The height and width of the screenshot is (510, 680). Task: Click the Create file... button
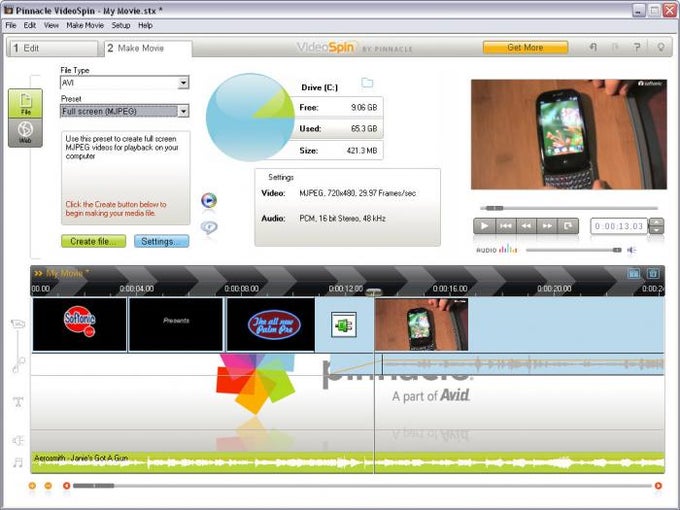94,241
